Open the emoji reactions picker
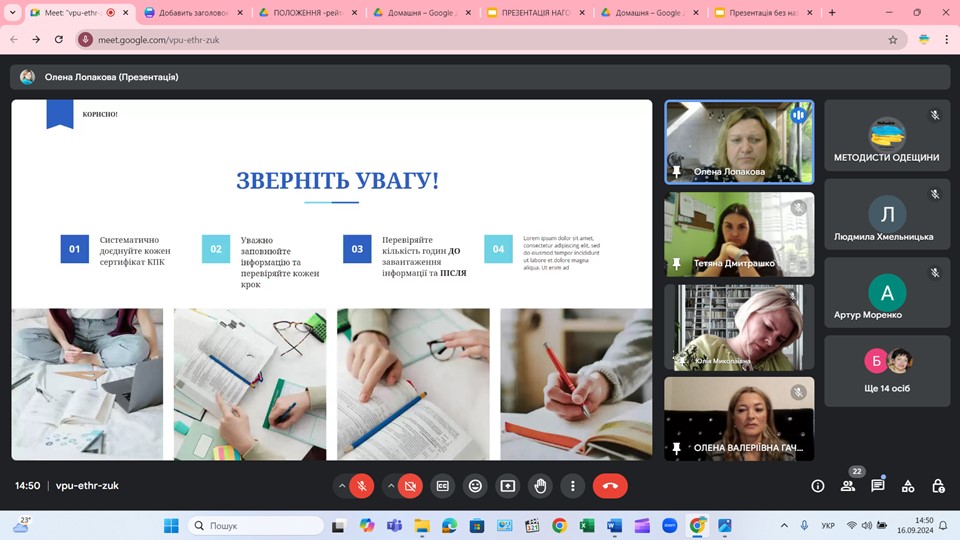Image resolution: width=960 pixels, height=540 pixels. (475, 486)
